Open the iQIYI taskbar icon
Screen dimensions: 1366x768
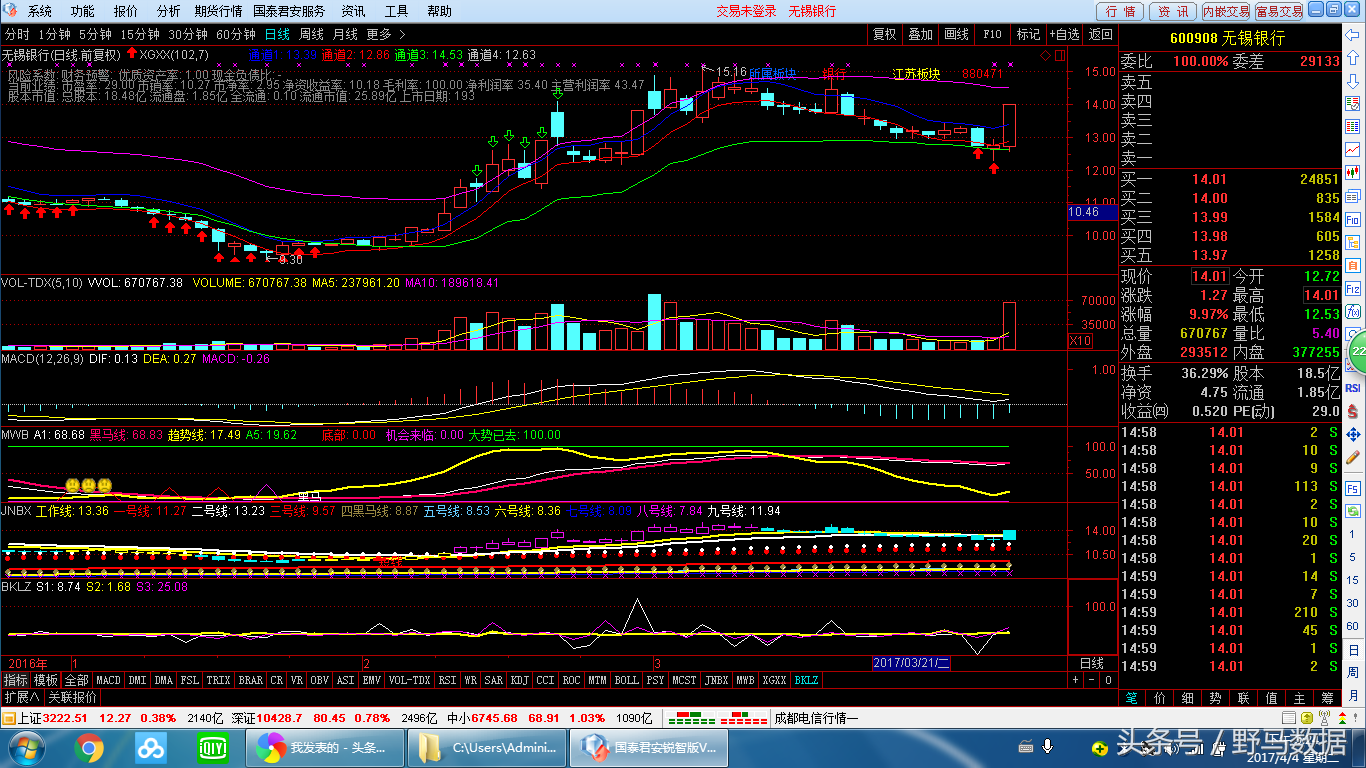(213, 747)
